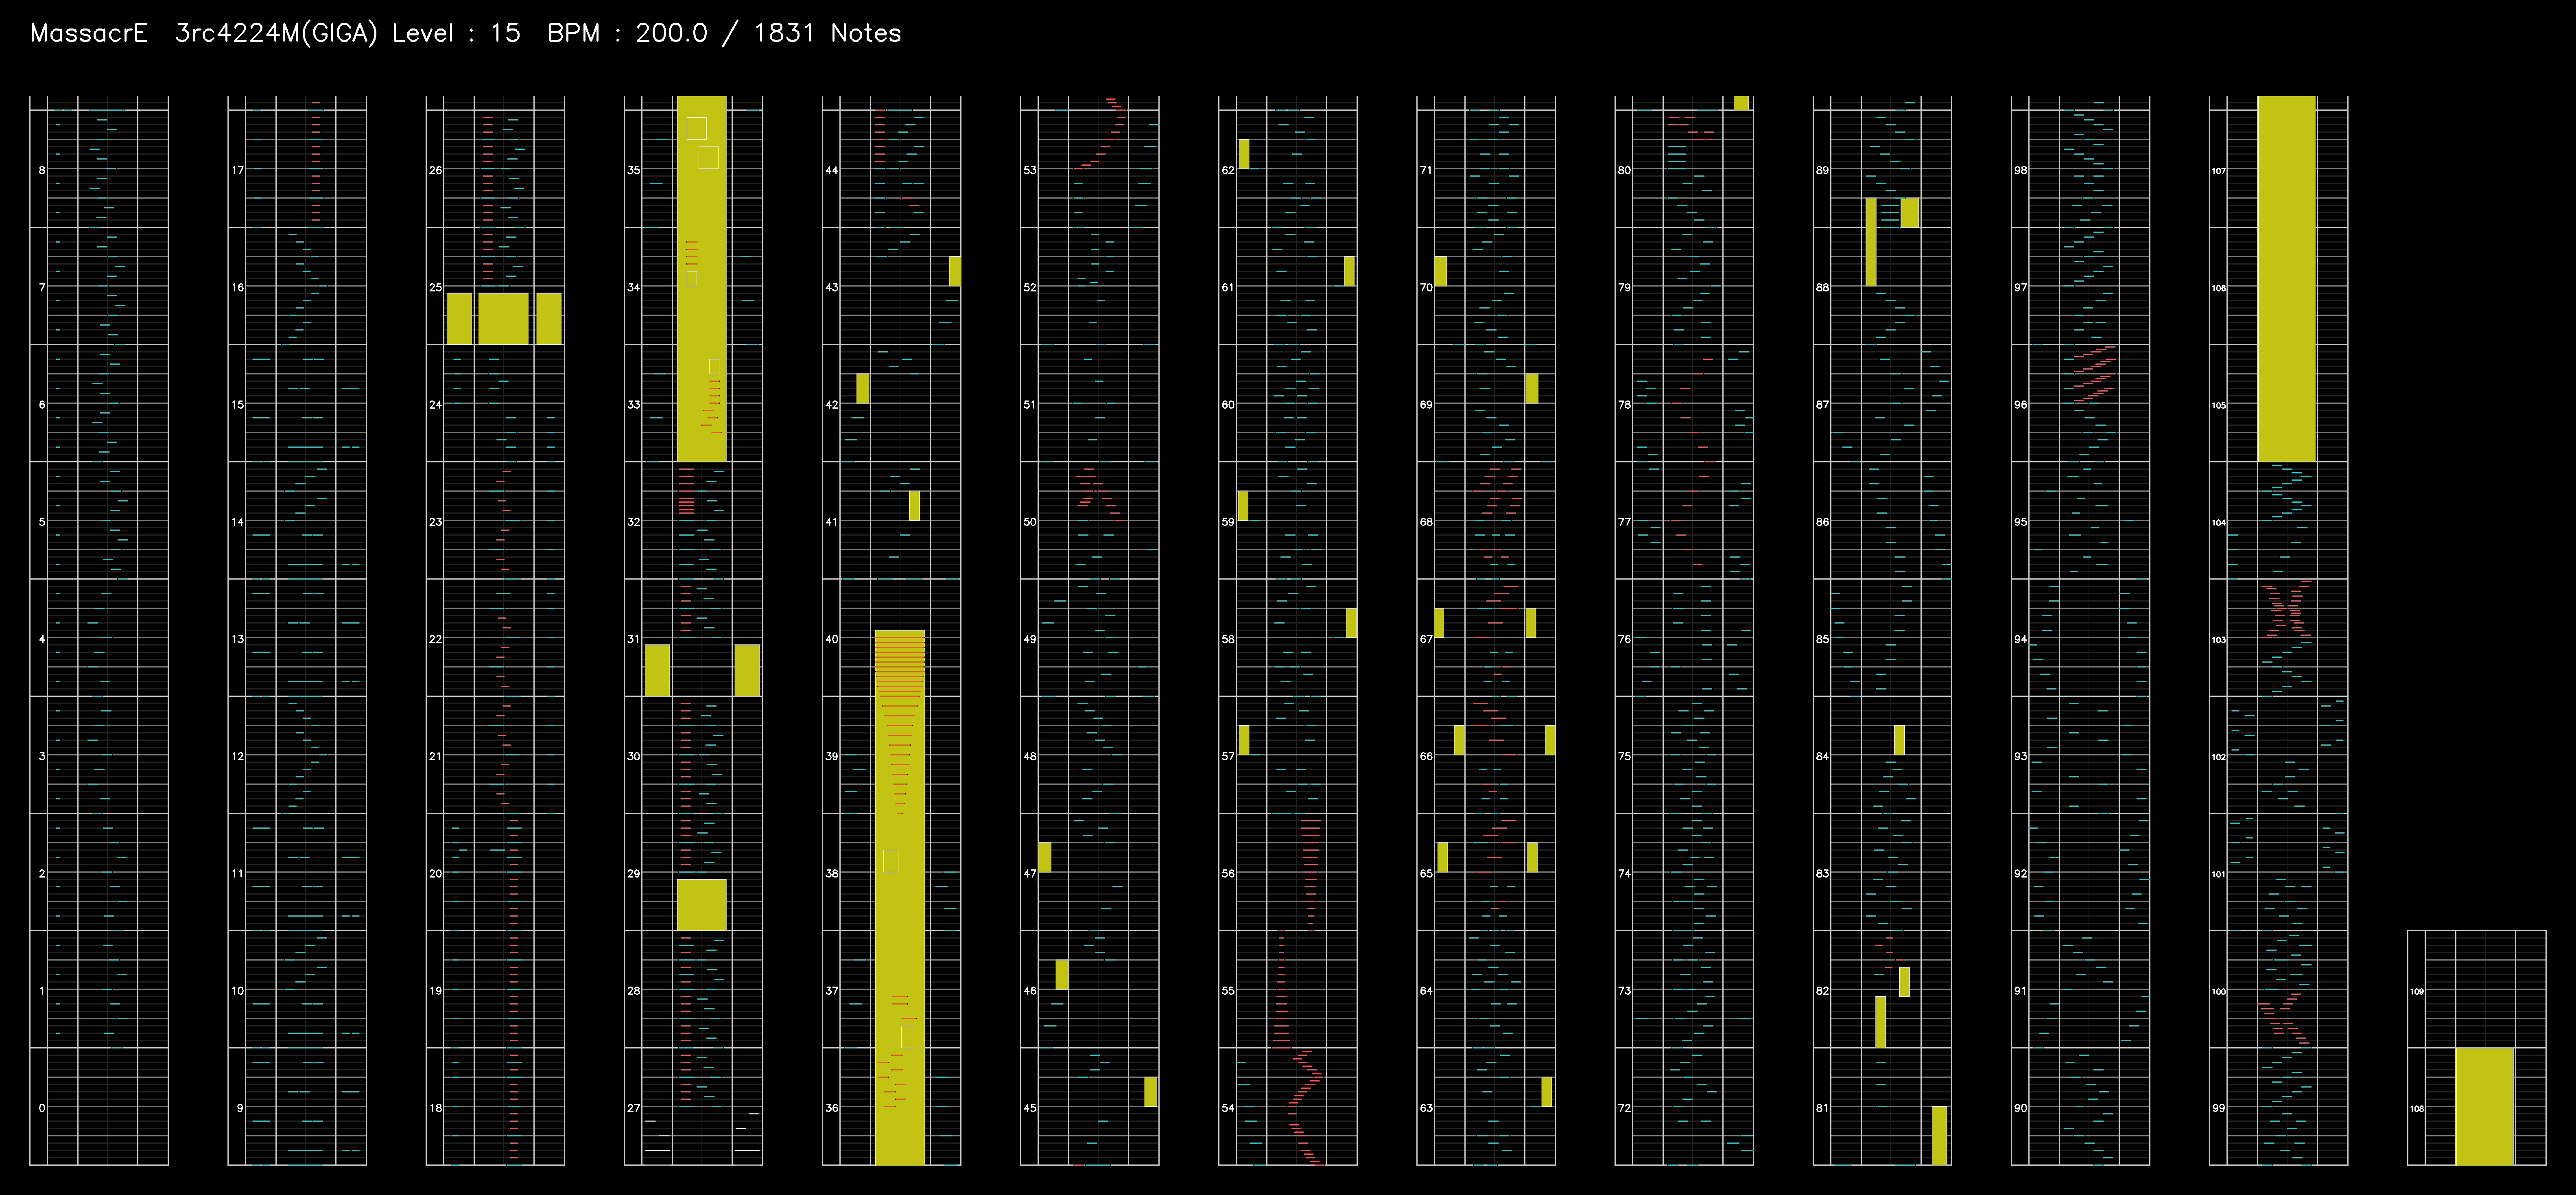Click the yellow long note spanning measures 36-40
Viewport: 2576px width, 1195px height.
tap(900, 897)
